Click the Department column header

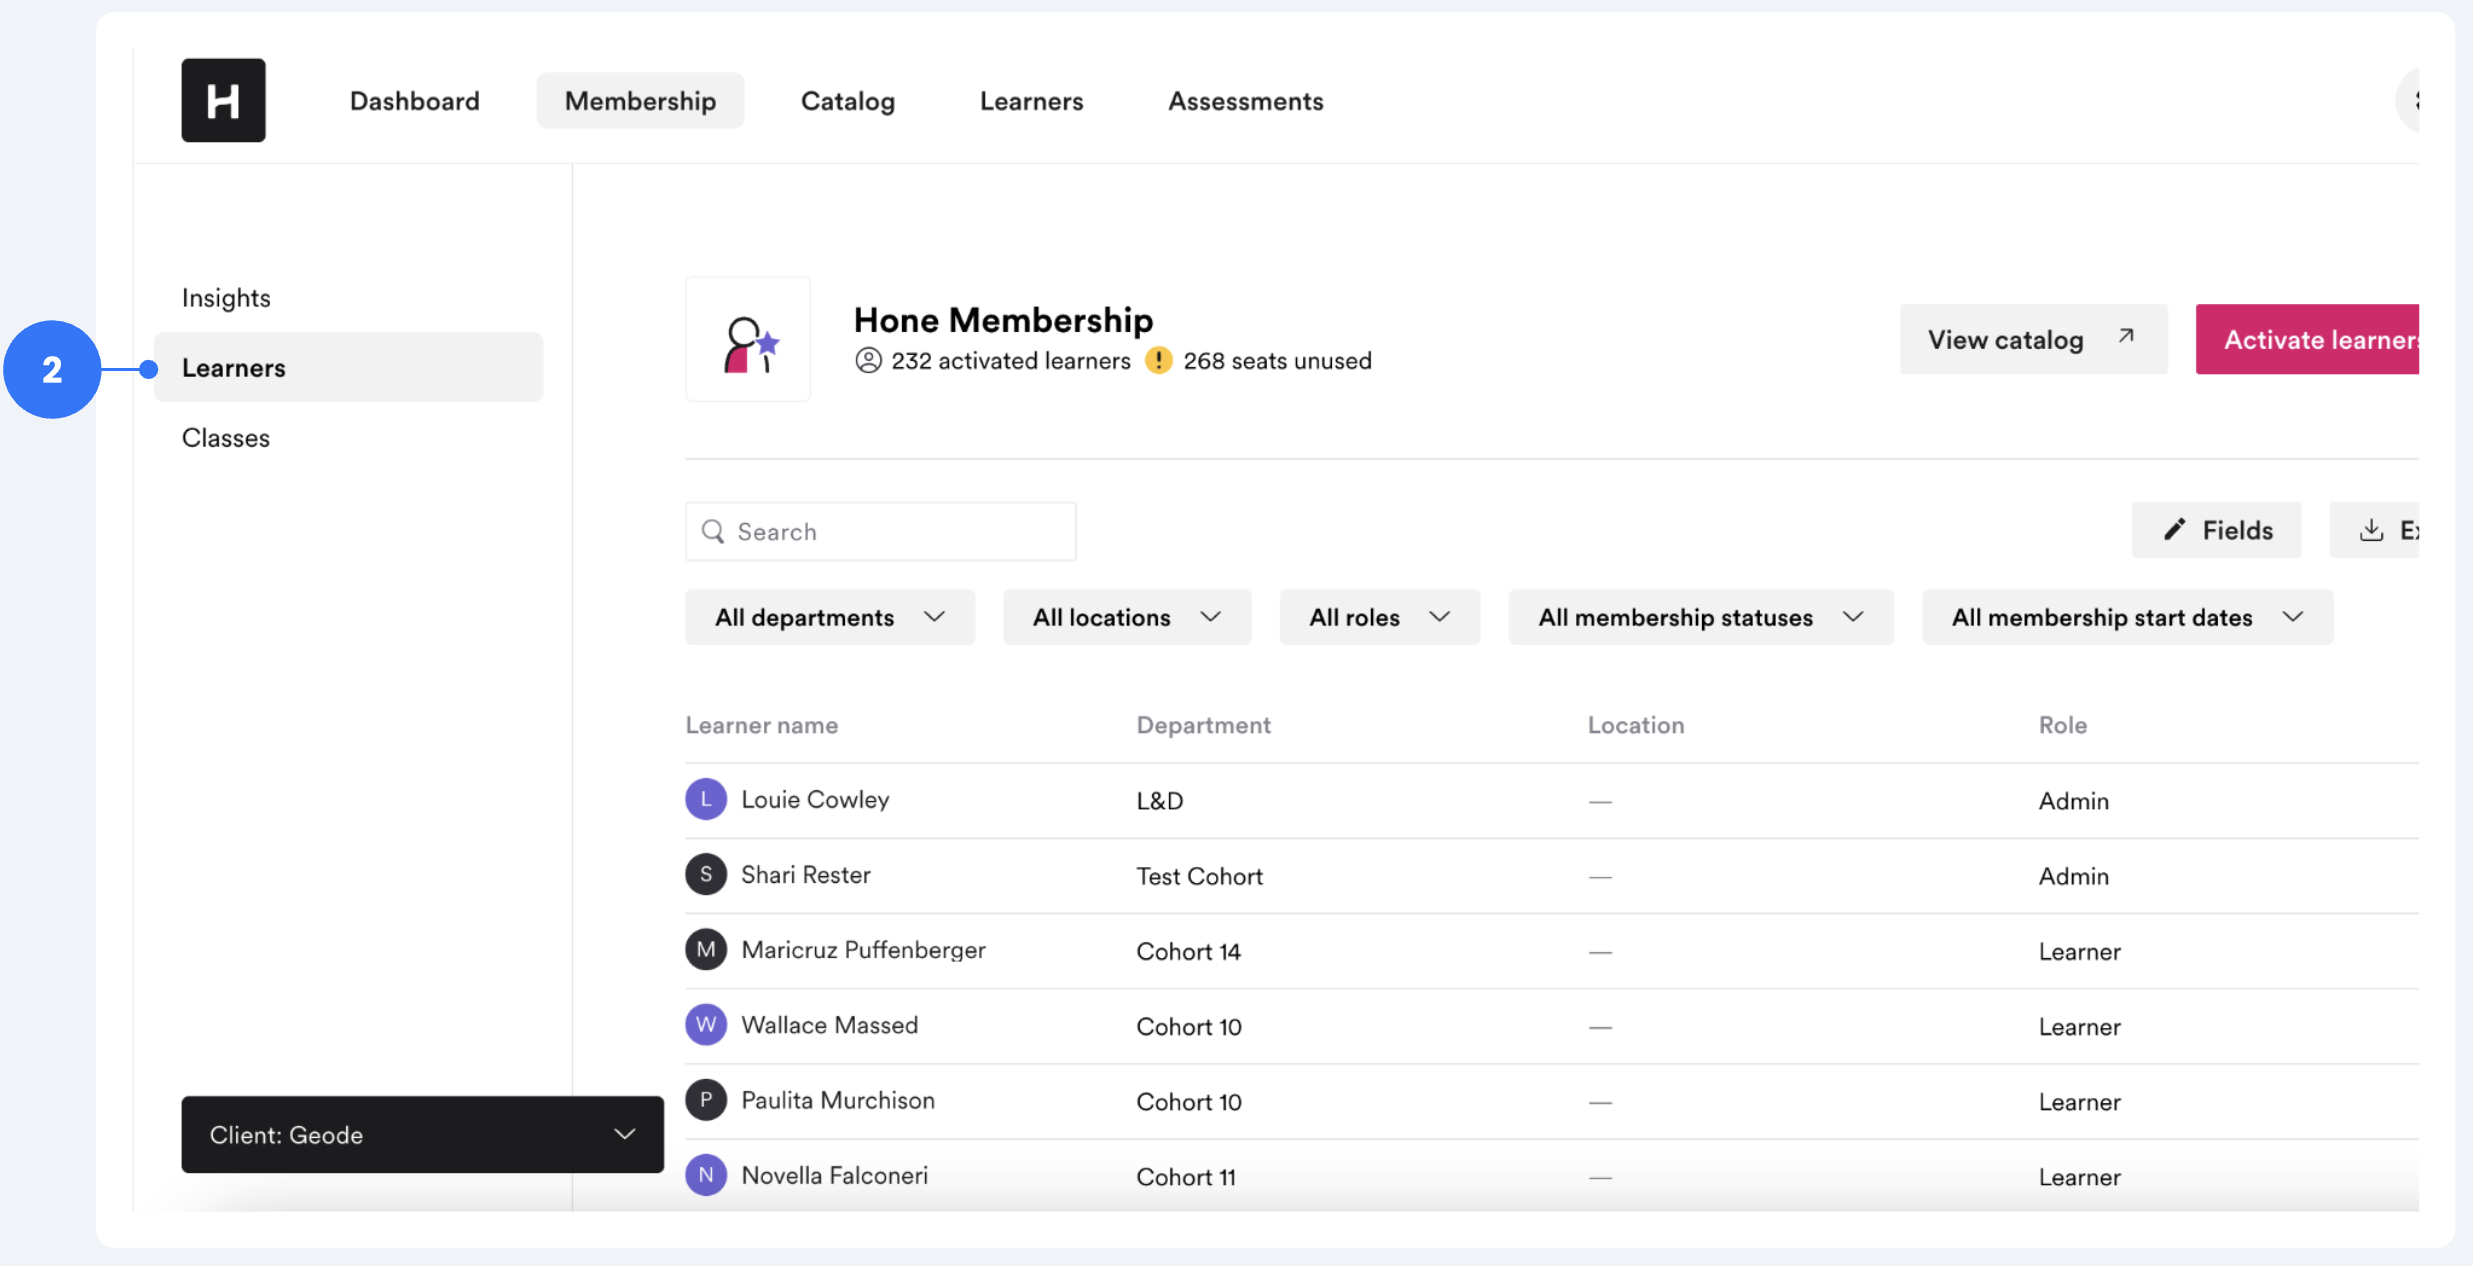pos(1204,725)
